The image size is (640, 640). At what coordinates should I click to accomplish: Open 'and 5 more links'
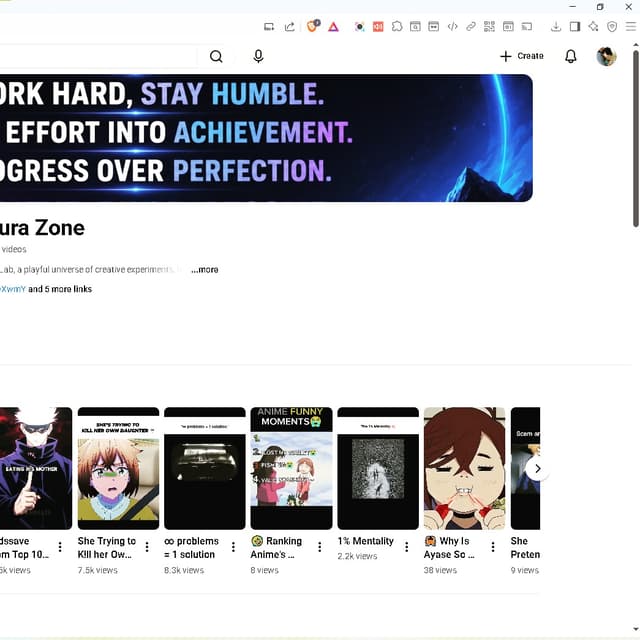point(60,289)
